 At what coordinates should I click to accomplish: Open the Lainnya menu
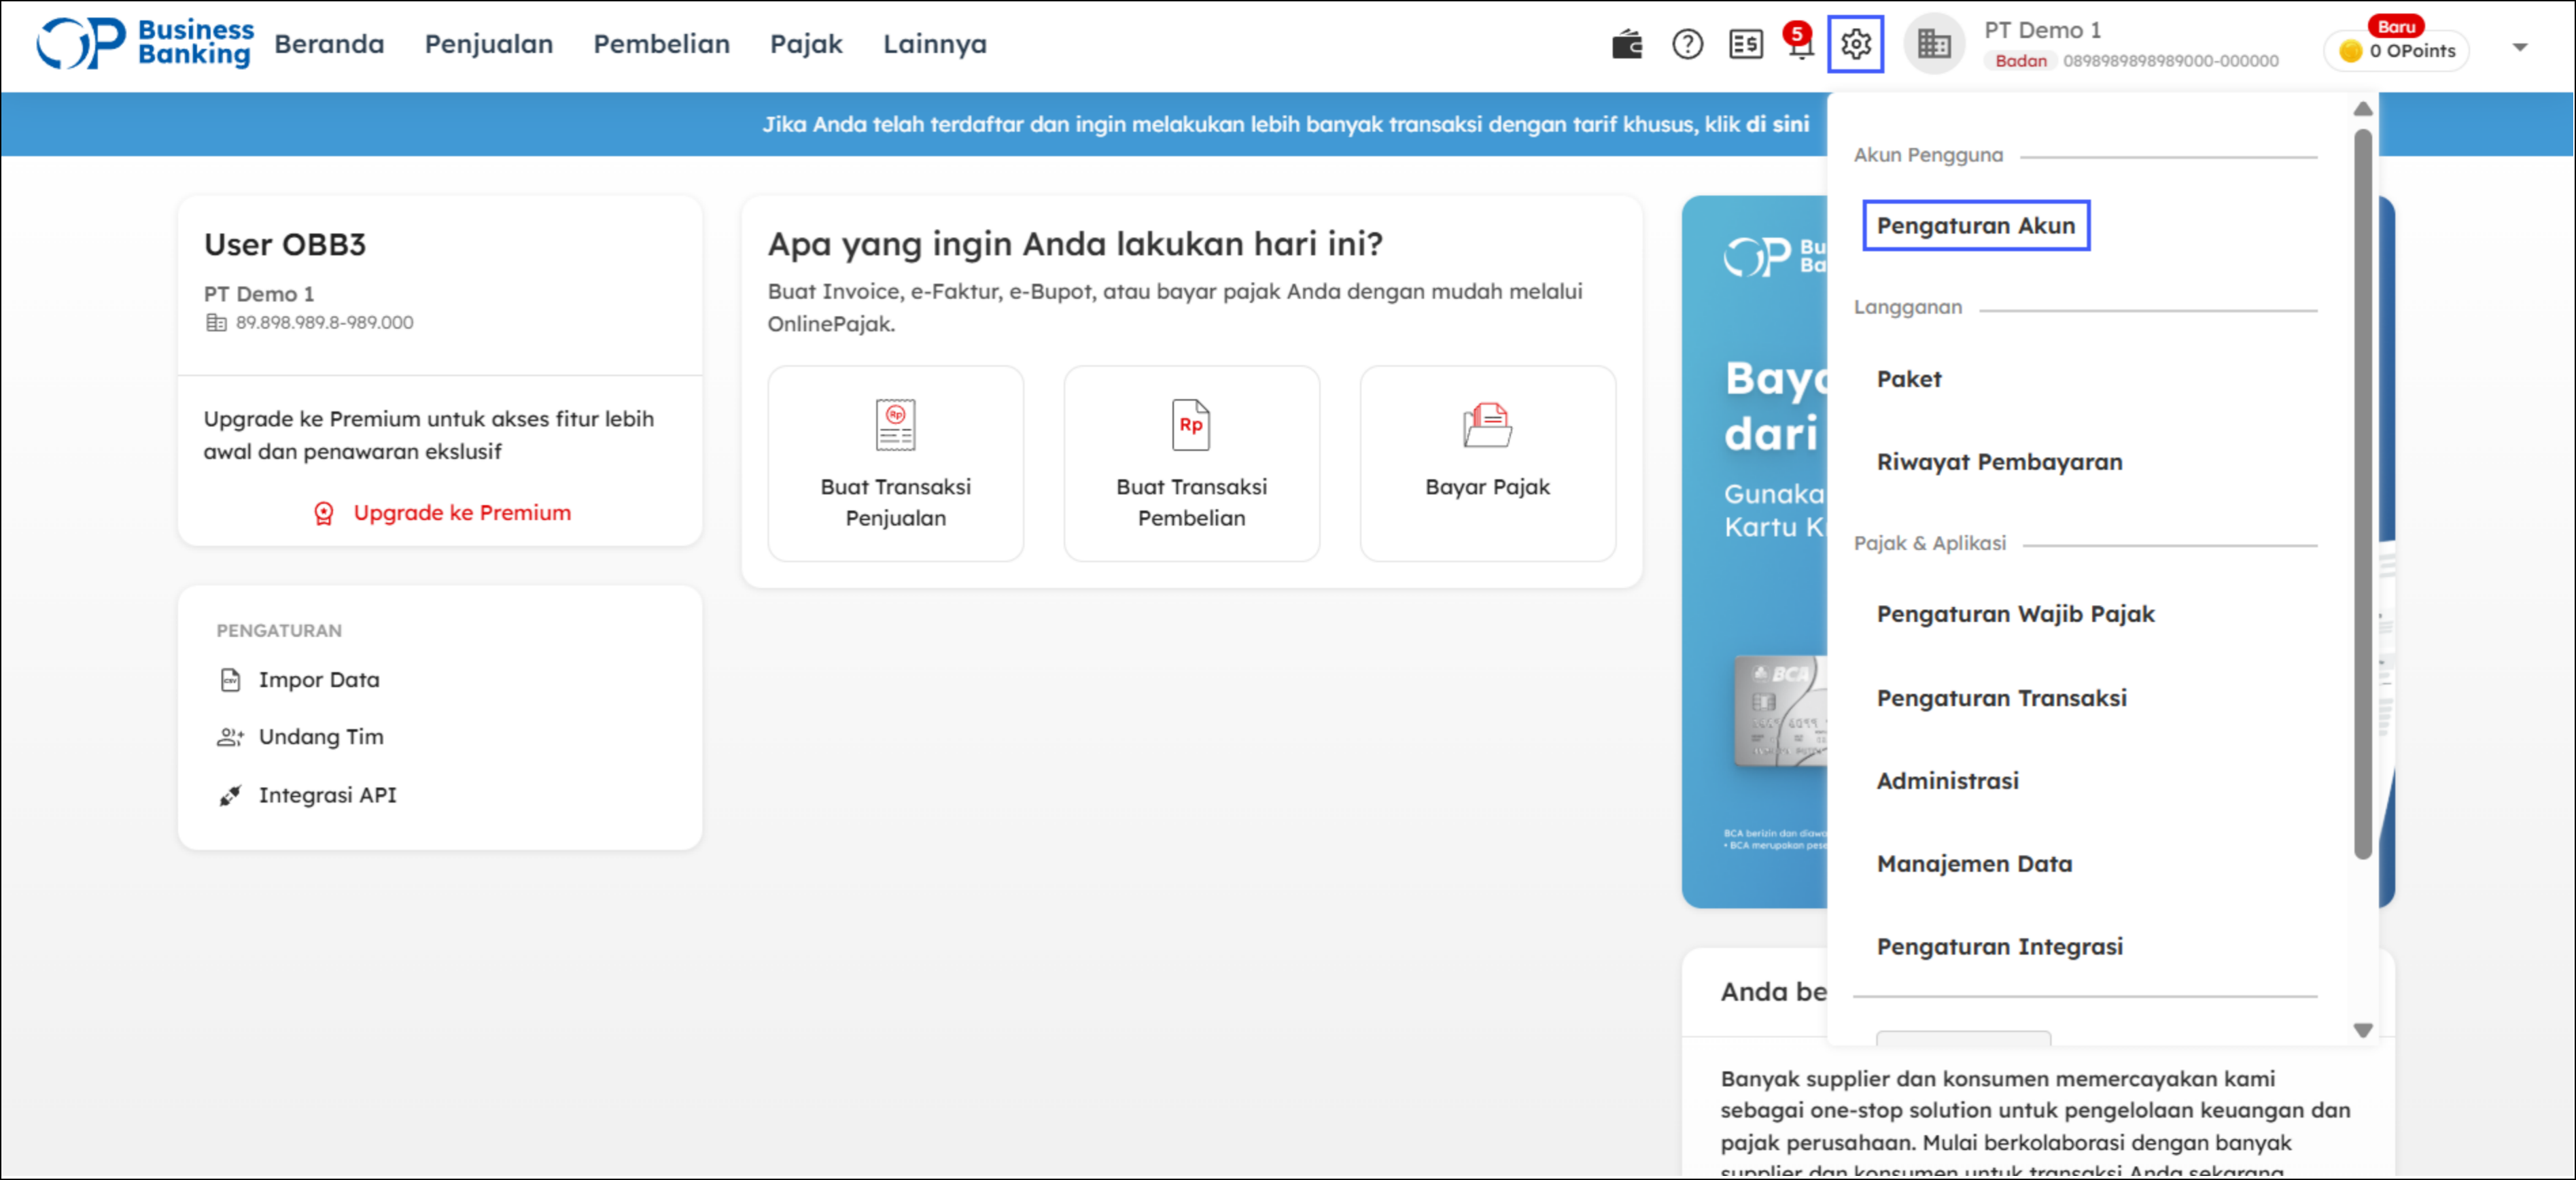pyautogui.click(x=934, y=45)
